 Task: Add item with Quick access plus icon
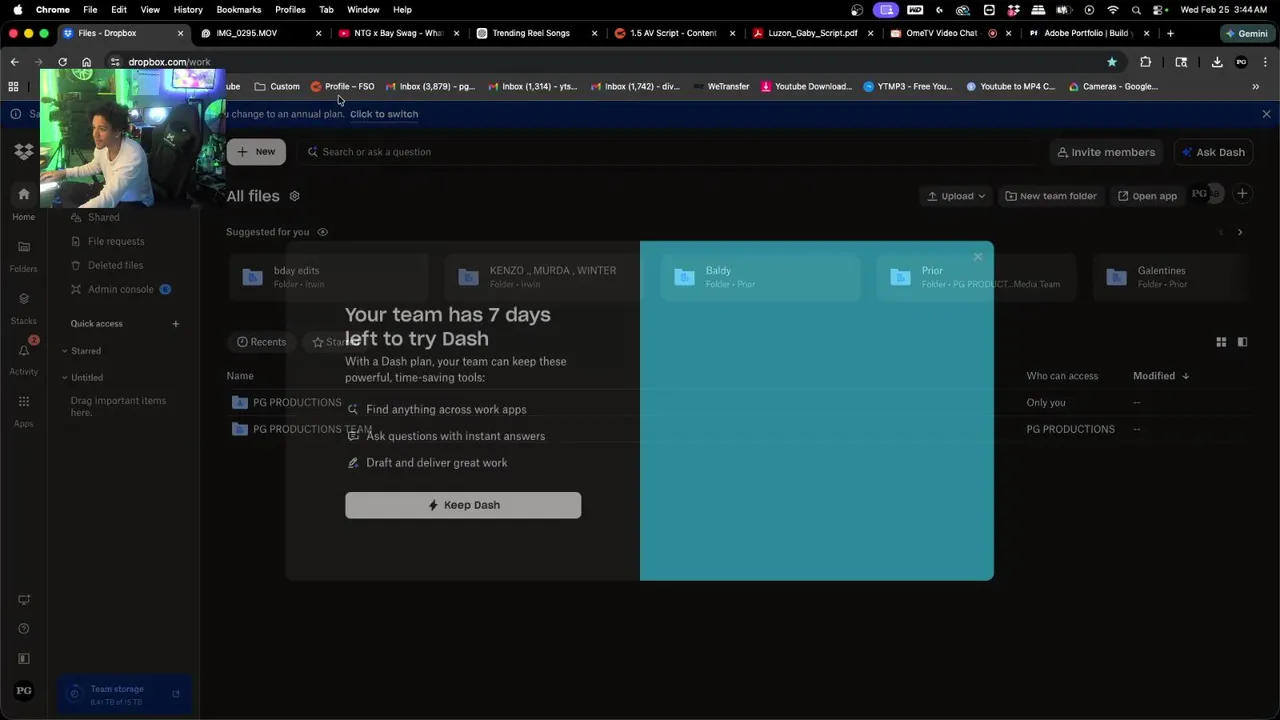pyautogui.click(x=176, y=323)
